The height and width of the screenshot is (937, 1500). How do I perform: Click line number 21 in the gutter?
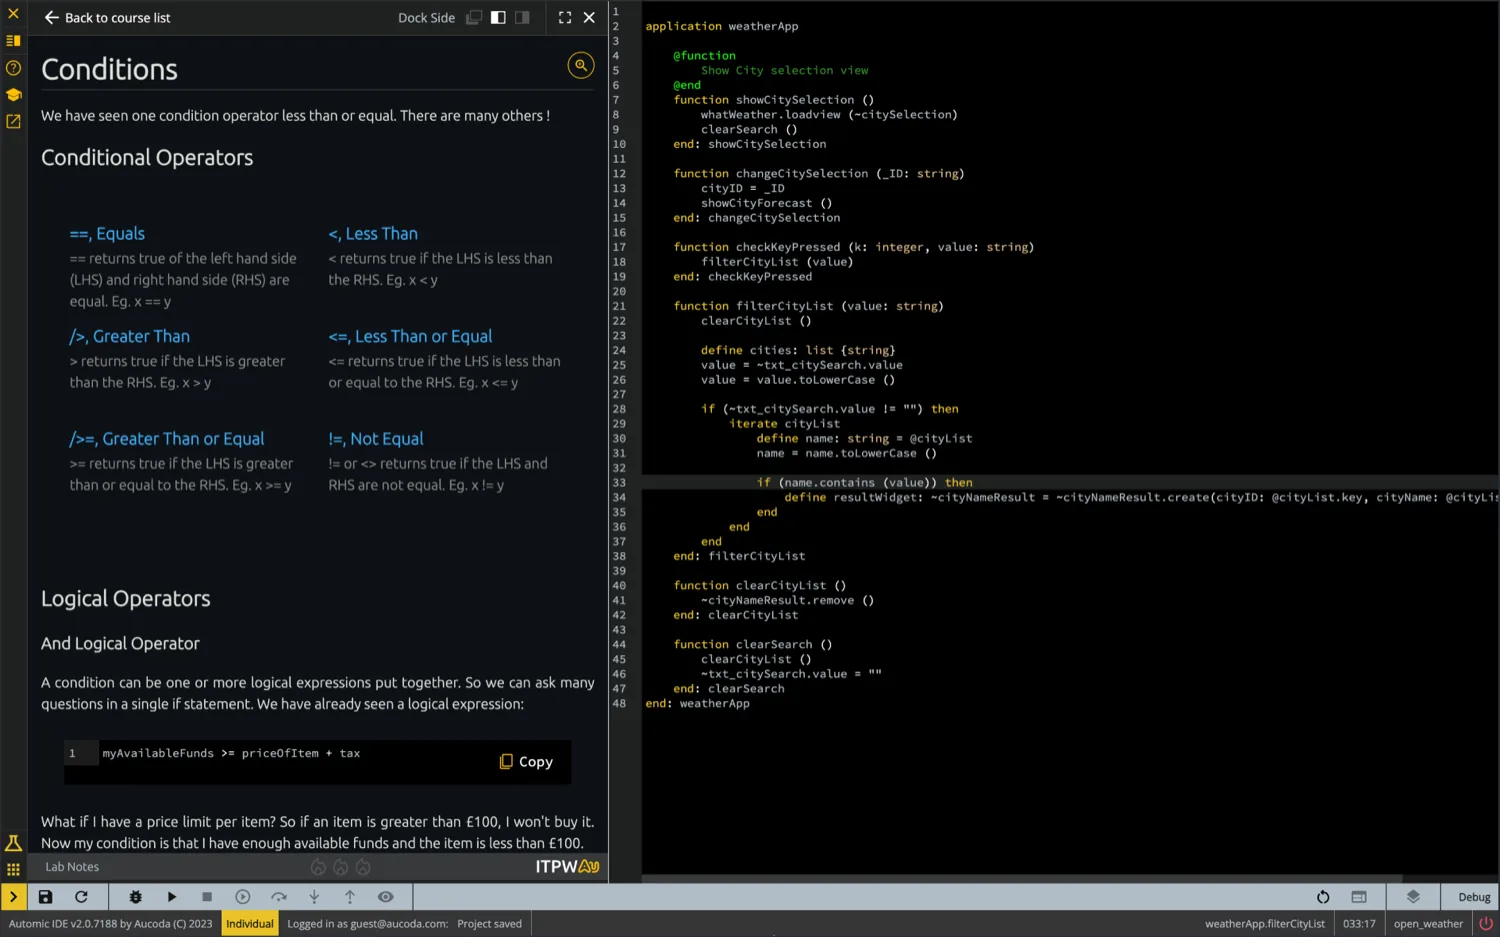point(619,306)
